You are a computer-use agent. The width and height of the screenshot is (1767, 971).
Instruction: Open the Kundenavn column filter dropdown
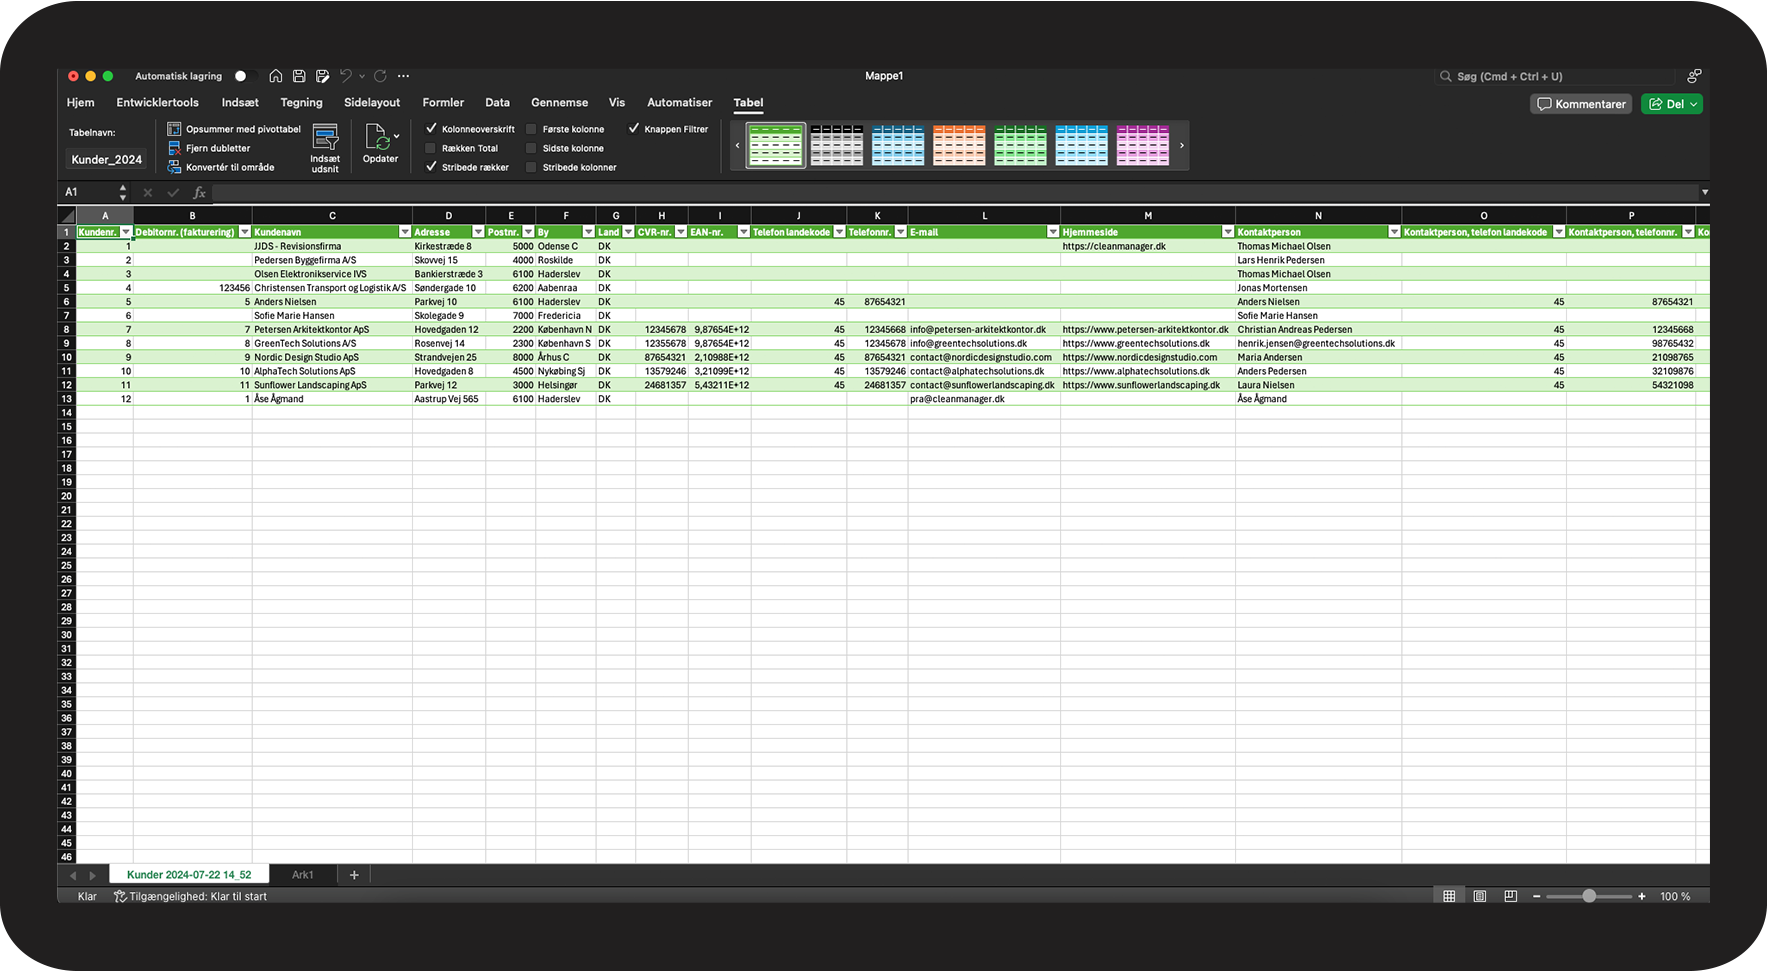pyautogui.click(x=405, y=232)
